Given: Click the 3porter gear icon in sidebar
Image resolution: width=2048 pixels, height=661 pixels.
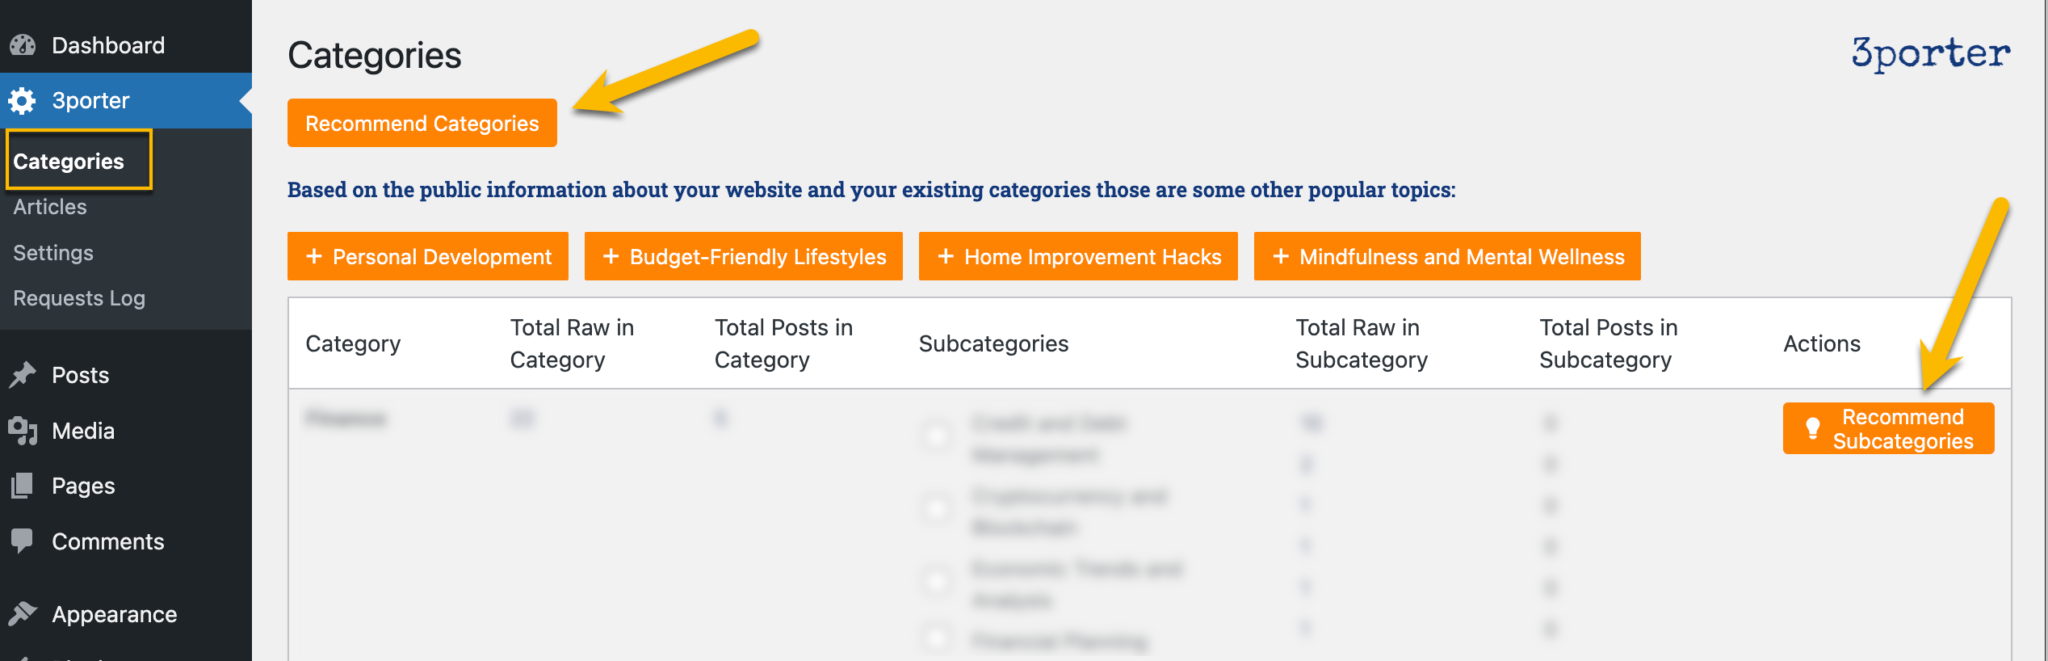Looking at the screenshot, I should point(22,100).
